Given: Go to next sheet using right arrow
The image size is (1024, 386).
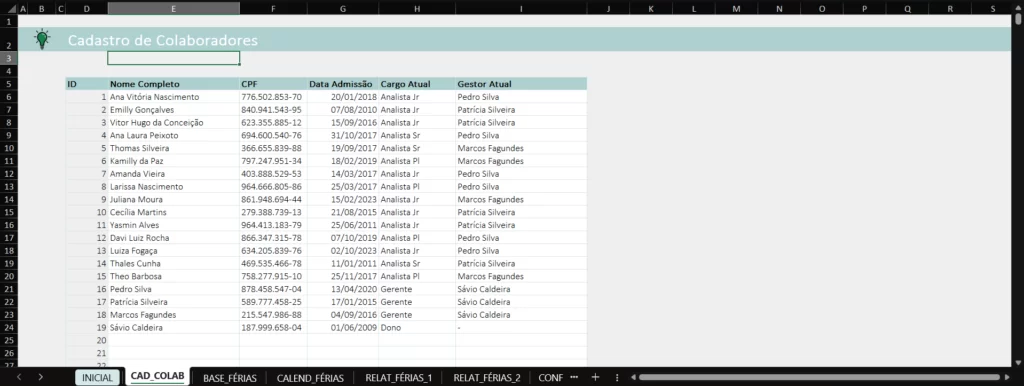Looking at the screenshot, I should (x=40, y=377).
